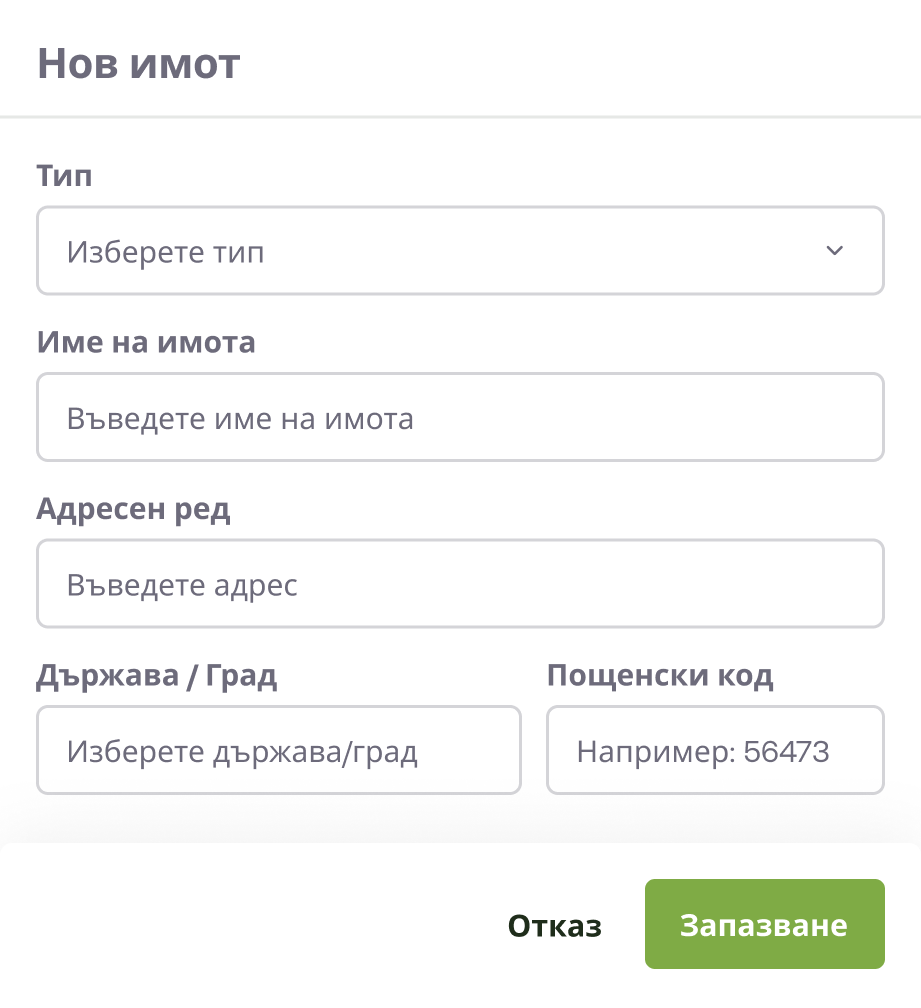
Task: Save the new property via green button
Action: point(764,924)
